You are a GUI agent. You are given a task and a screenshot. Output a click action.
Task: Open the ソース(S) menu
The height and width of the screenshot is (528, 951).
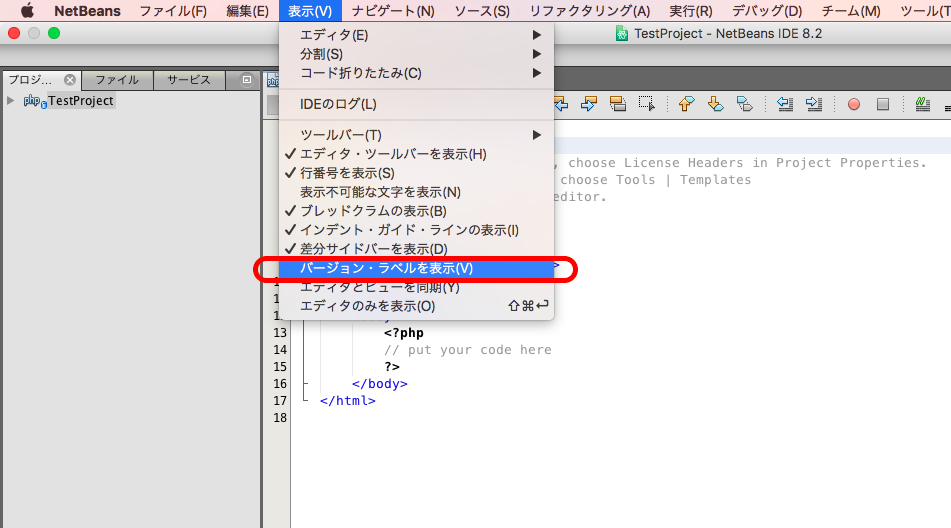coord(482,11)
